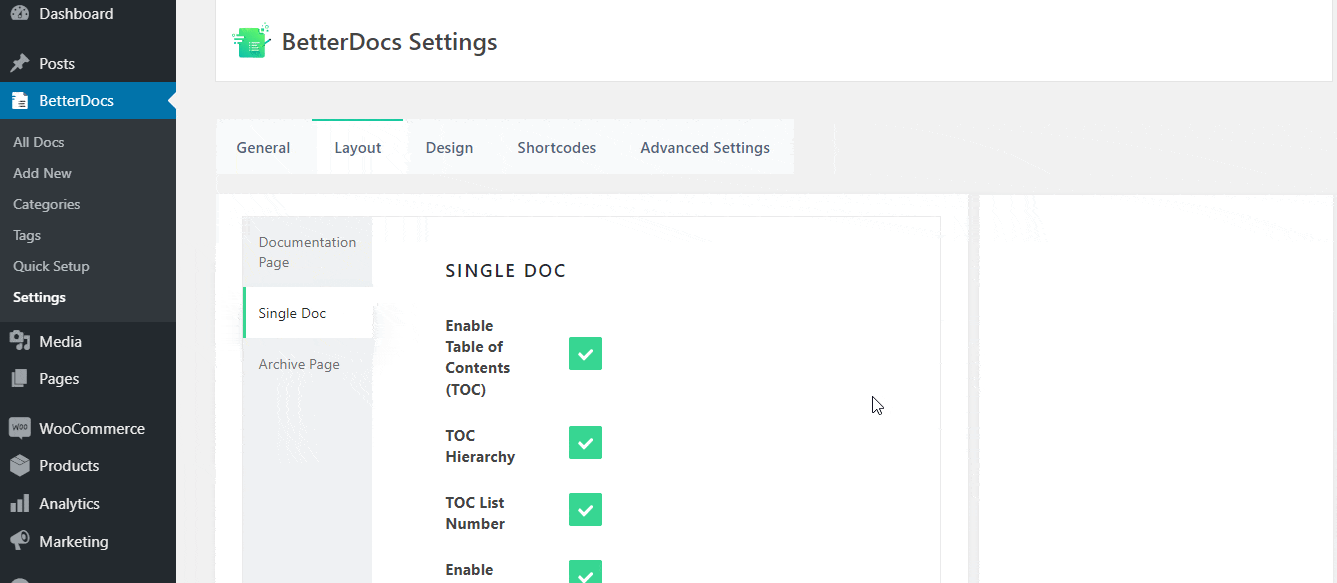1337x583 pixels.
Task: Open the Advanced Settings tab
Action: pyautogui.click(x=705, y=147)
